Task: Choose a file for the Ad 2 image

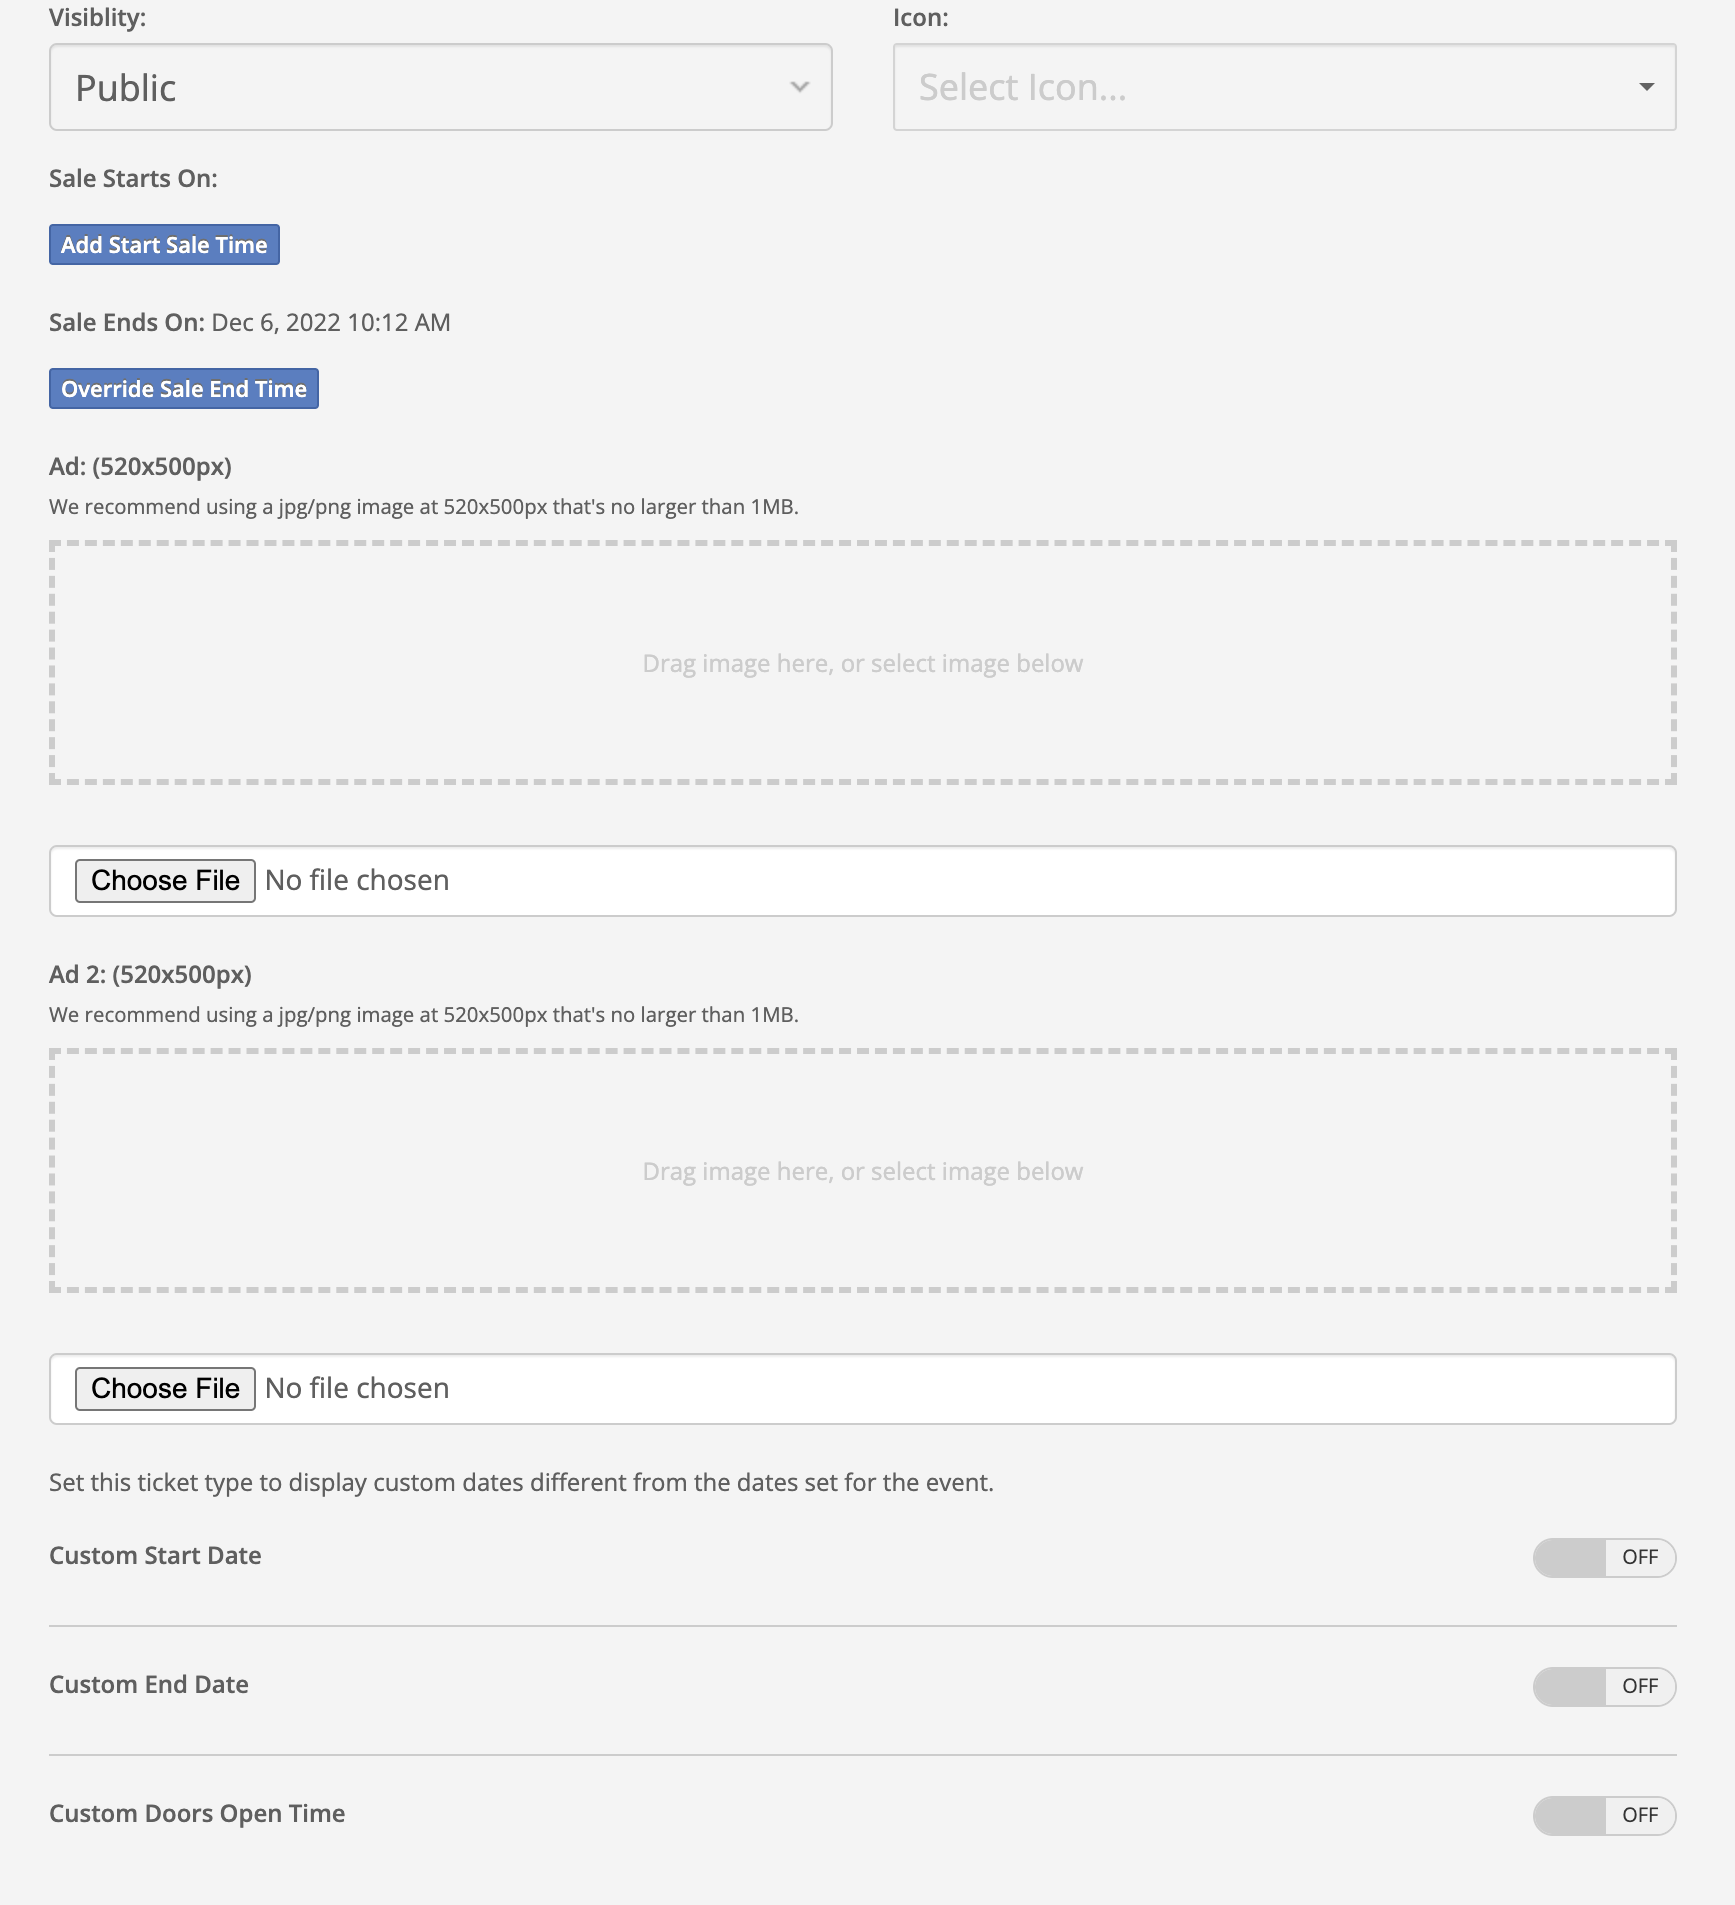Action: 165,1388
